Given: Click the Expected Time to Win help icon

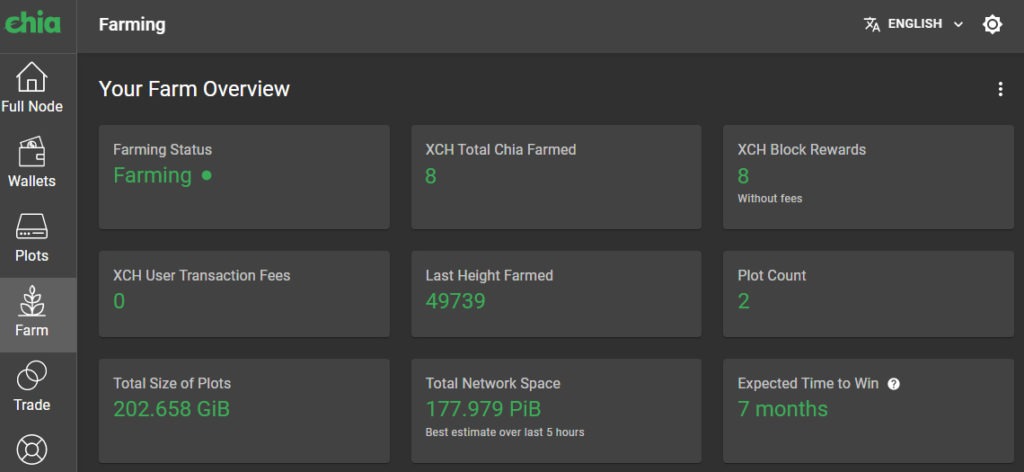Looking at the screenshot, I should 894,384.
